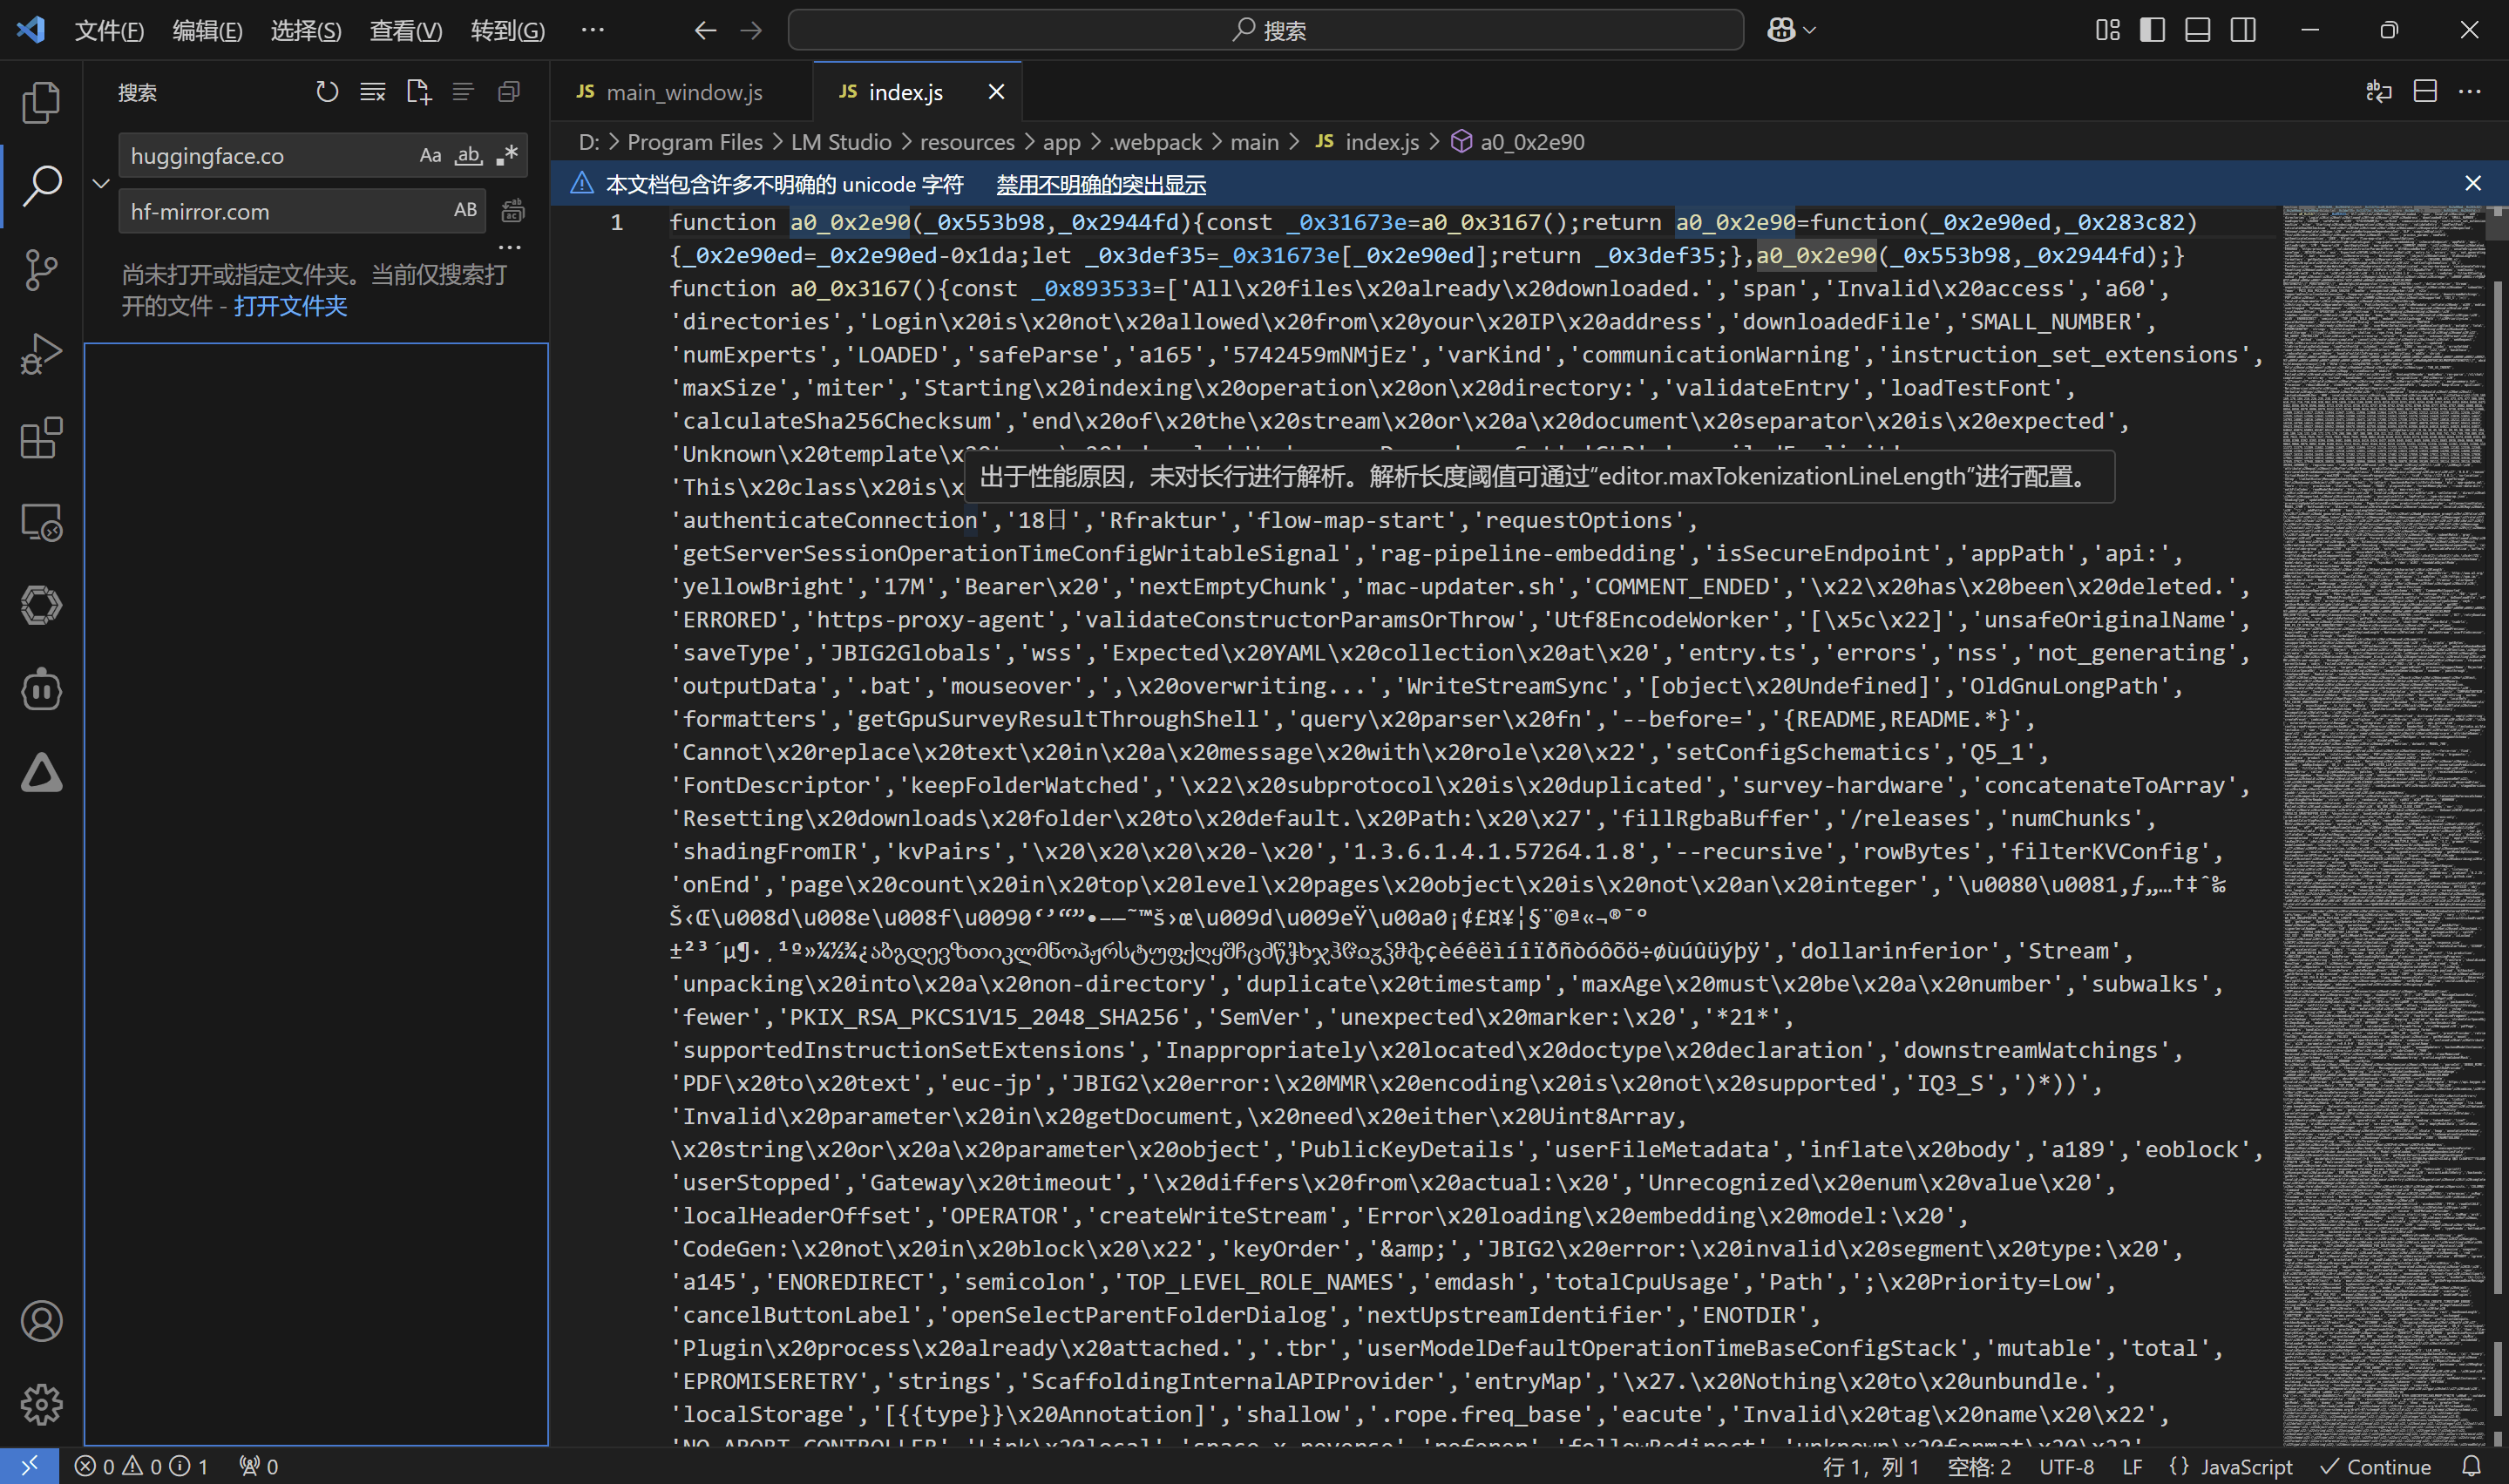This screenshot has height=1484, width=2509.
Task: Collapse the replace field toggle chevron
Action: pyautogui.click(x=101, y=183)
